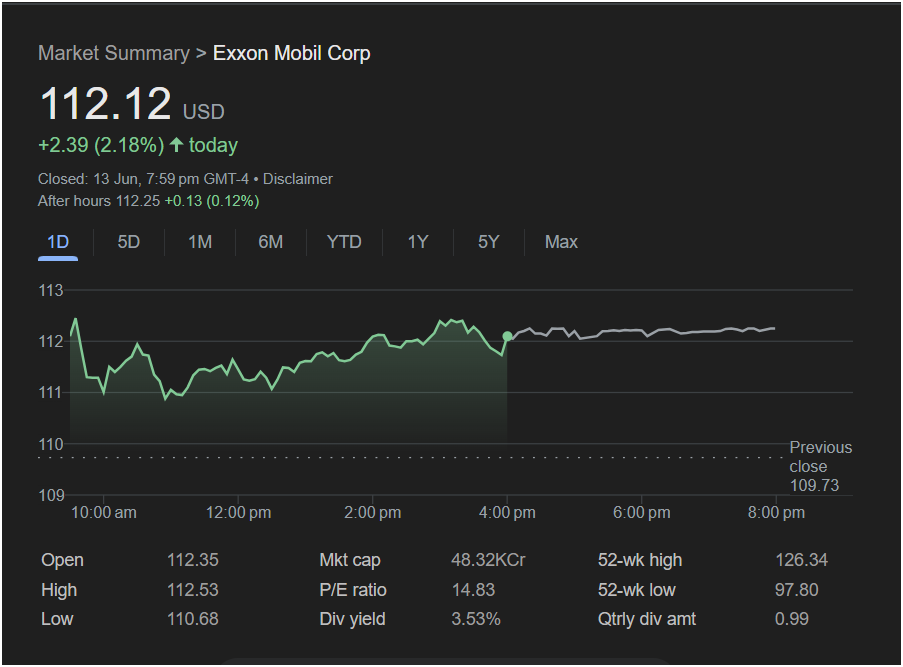The image size is (903, 667).
Task: Click the 52-wk low value 97.80
Action: pyautogui.click(x=796, y=590)
